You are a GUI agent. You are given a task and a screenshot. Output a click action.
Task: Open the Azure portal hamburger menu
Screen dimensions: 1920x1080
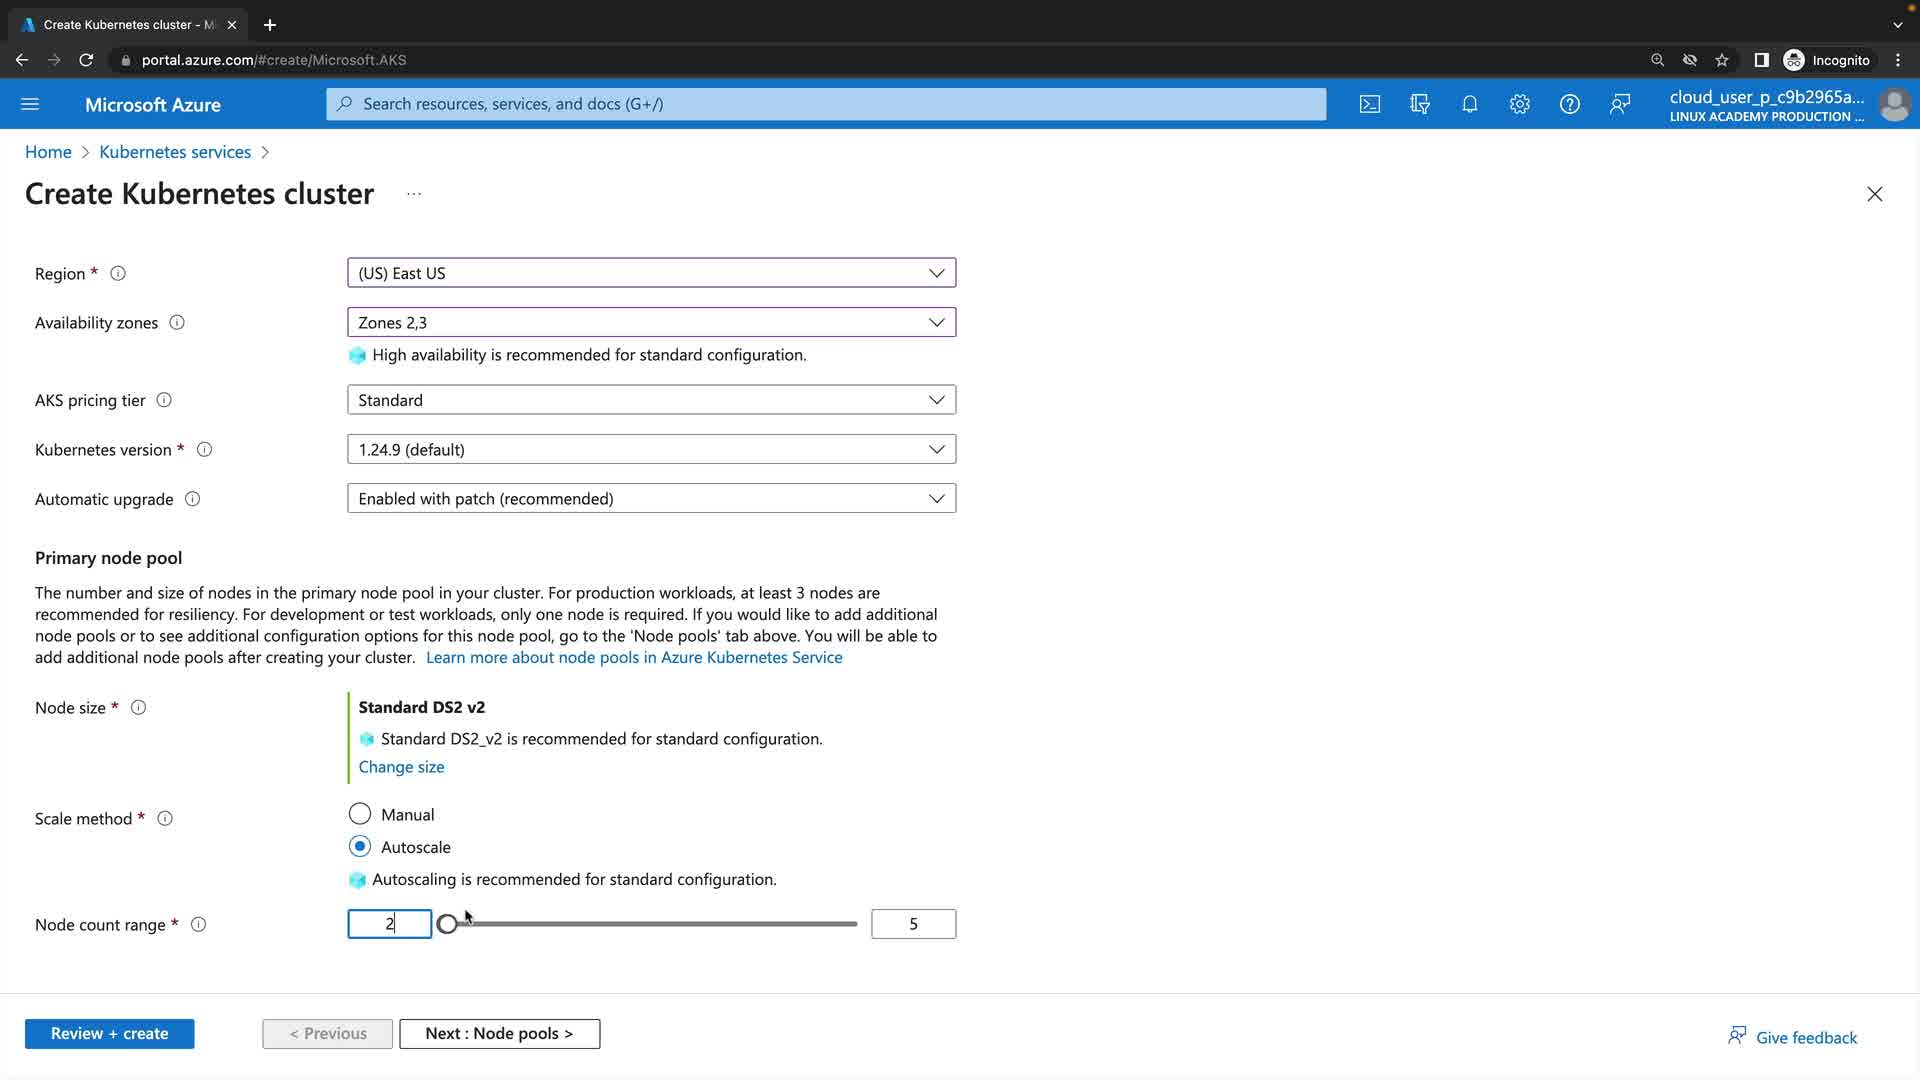(30, 104)
